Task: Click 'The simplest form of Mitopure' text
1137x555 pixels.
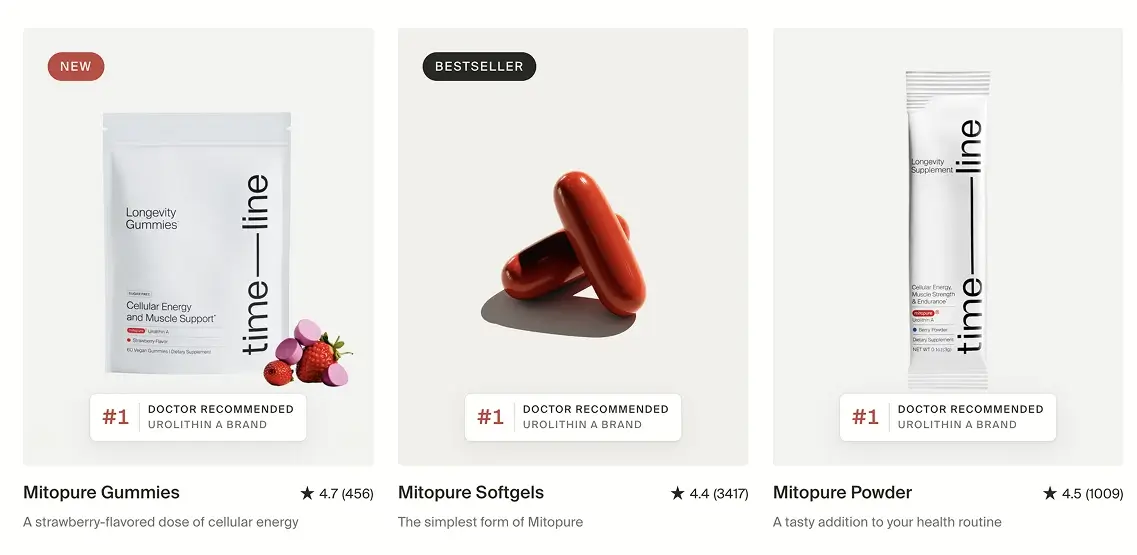Action: [490, 522]
